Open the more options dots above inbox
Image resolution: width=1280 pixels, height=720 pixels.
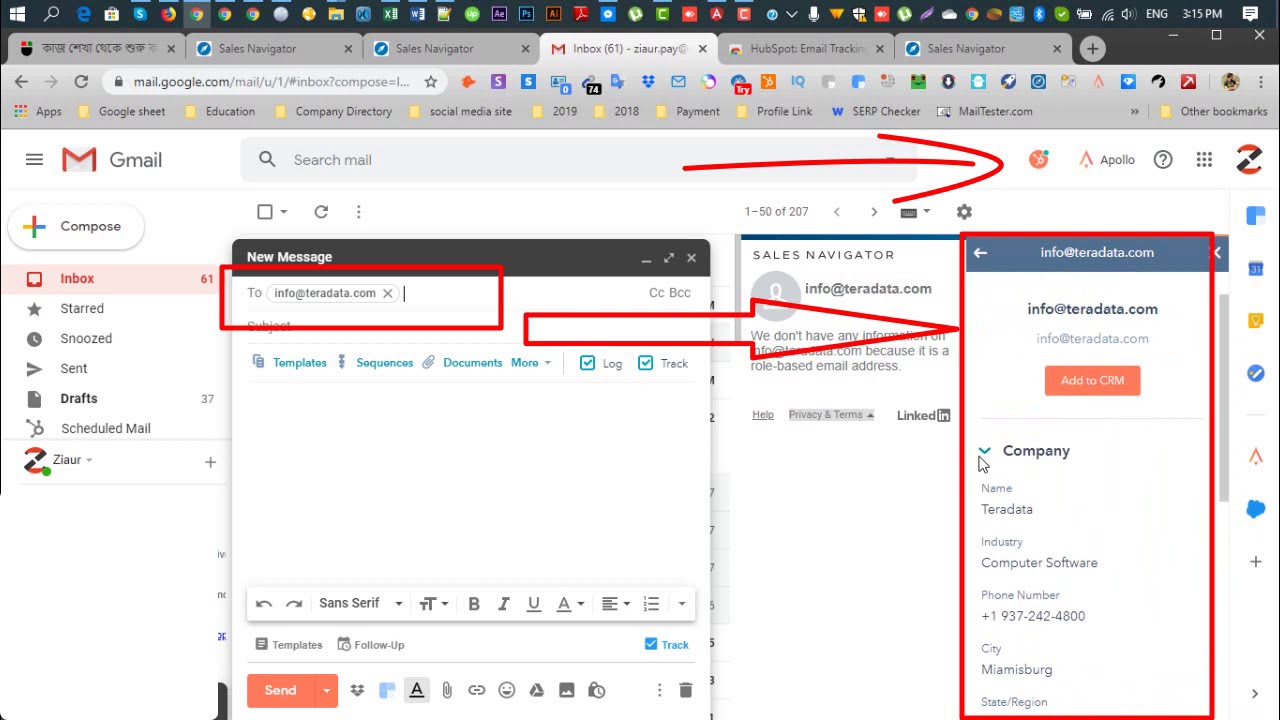(358, 212)
